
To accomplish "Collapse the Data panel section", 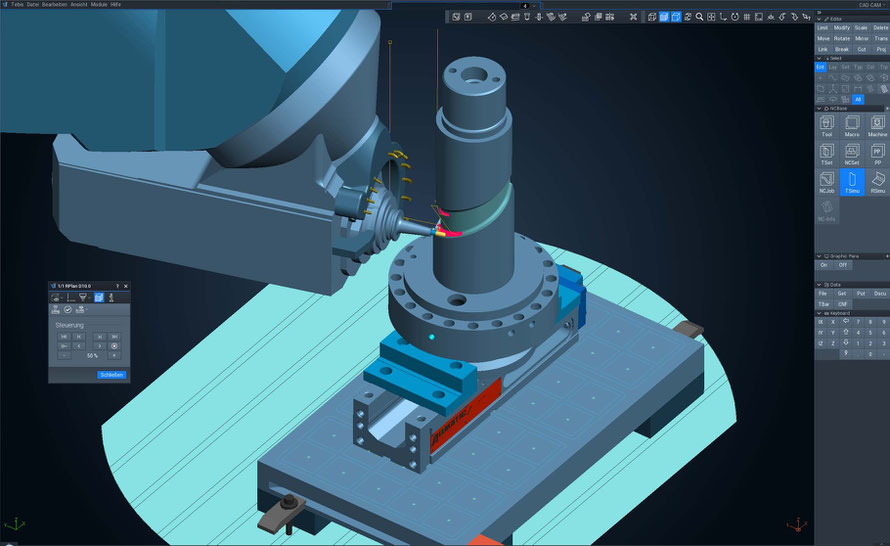I will 819,285.
